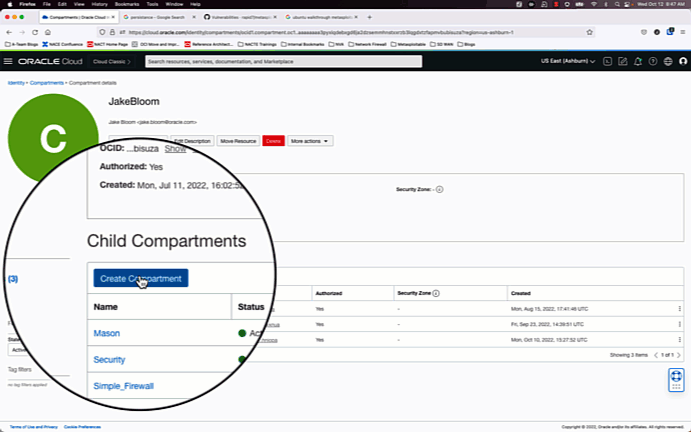Viewport: 691px width, 432px height.
Task: Click Compartments breadcrumb link
Action: click(47, 83)
